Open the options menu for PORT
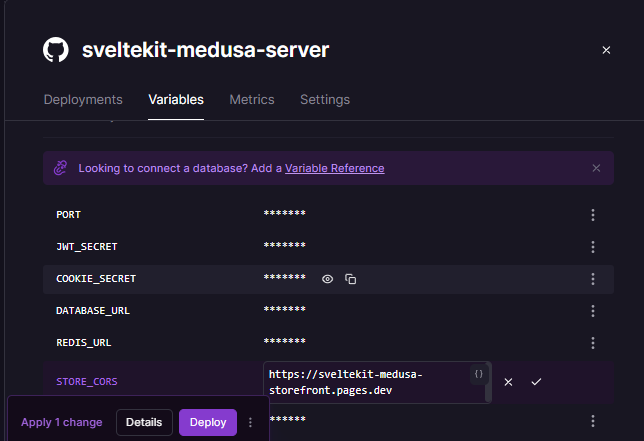The width and height of the screenshot is (644, 441). tap(593, 215)
